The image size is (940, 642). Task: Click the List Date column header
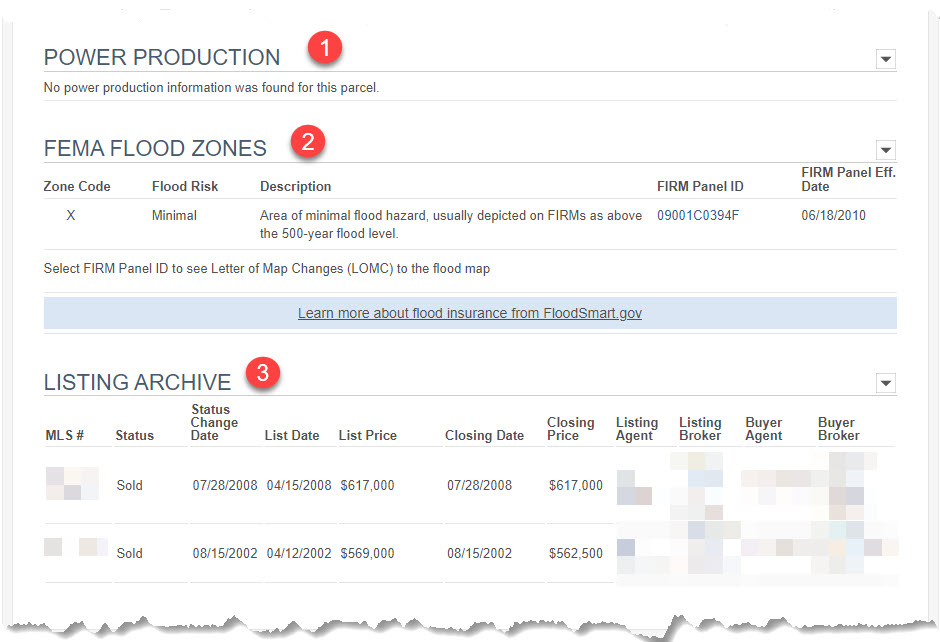(x=292, y=435)
